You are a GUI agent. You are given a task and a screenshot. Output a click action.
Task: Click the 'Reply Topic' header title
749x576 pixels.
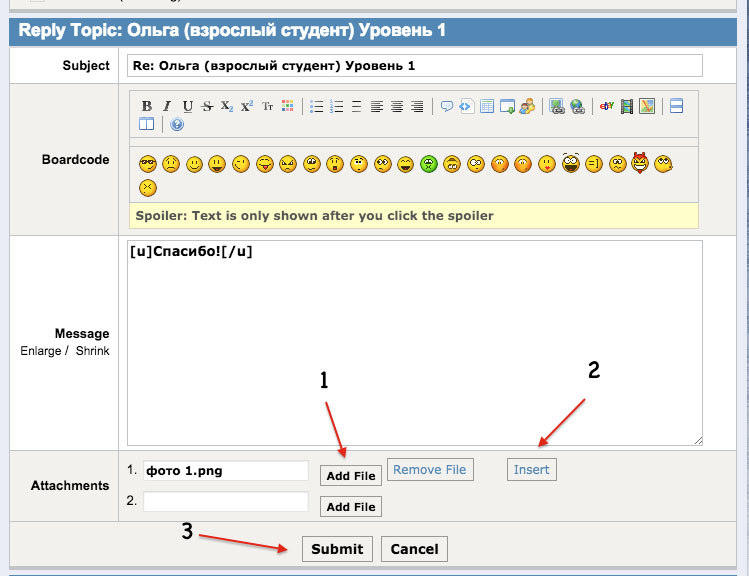click(x=232, y=30)
